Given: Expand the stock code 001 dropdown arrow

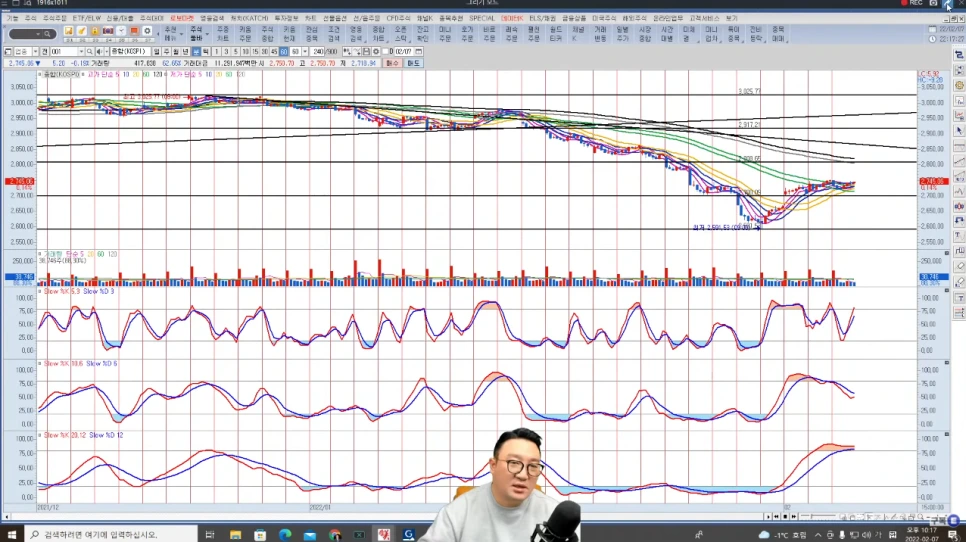Looking at the screenshot, I should tap(81, 52).
